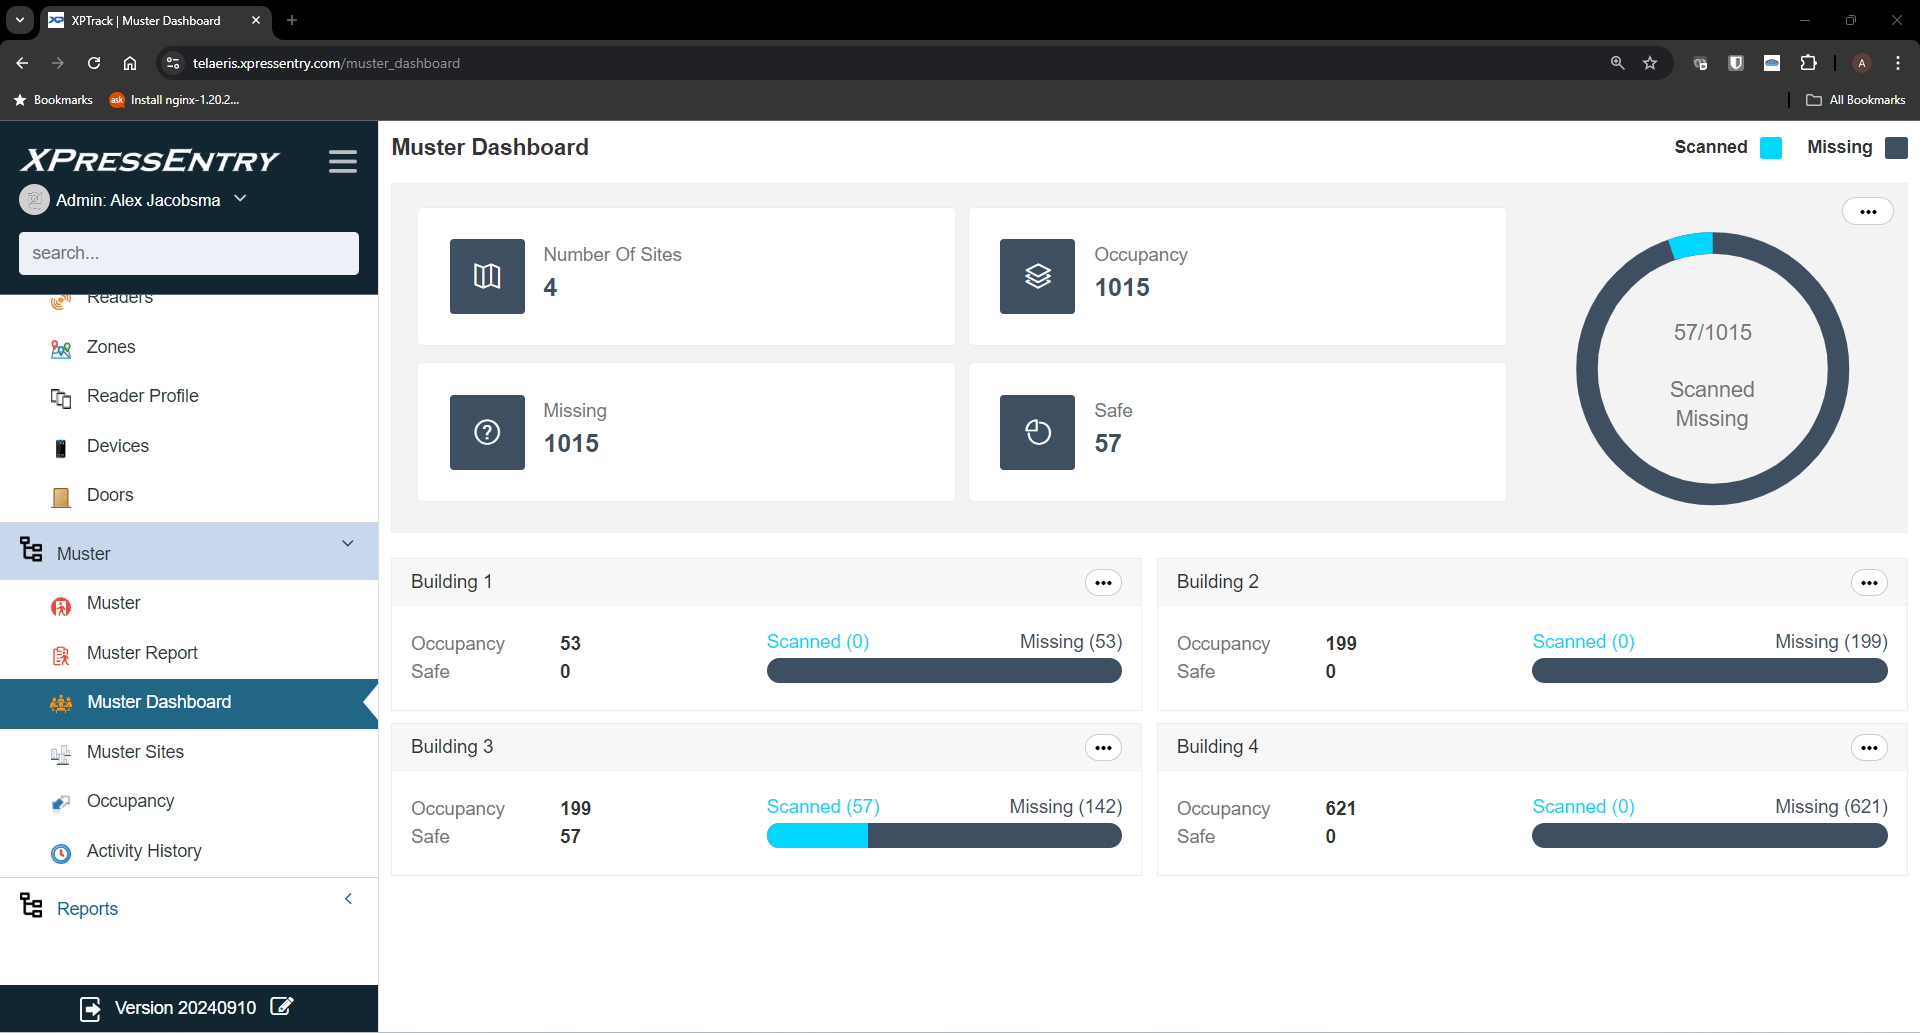Select Activity History sidebar item

point(144,851)
